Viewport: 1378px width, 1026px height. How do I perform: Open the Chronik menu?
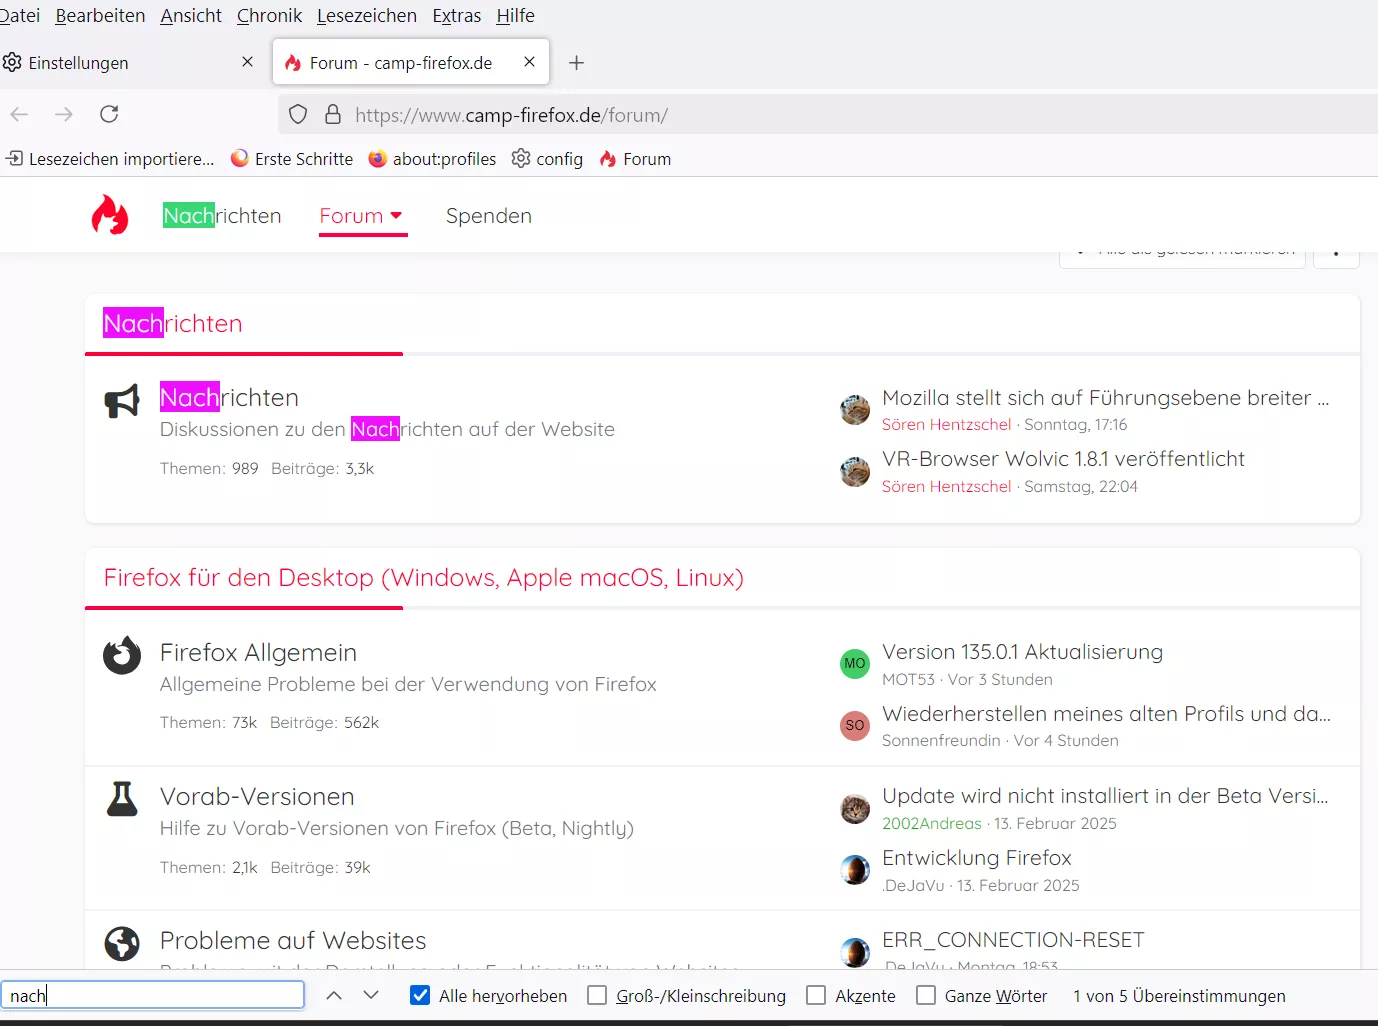pos(269,16)
